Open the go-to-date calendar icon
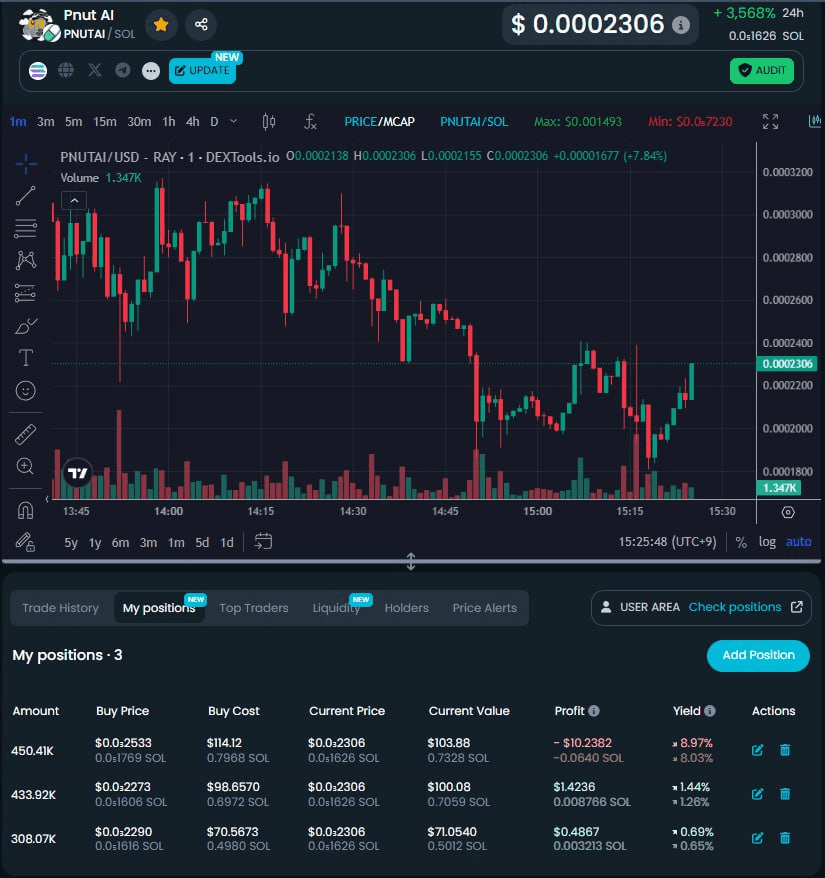This screenshot has height=878, width=825. point(263,541)
